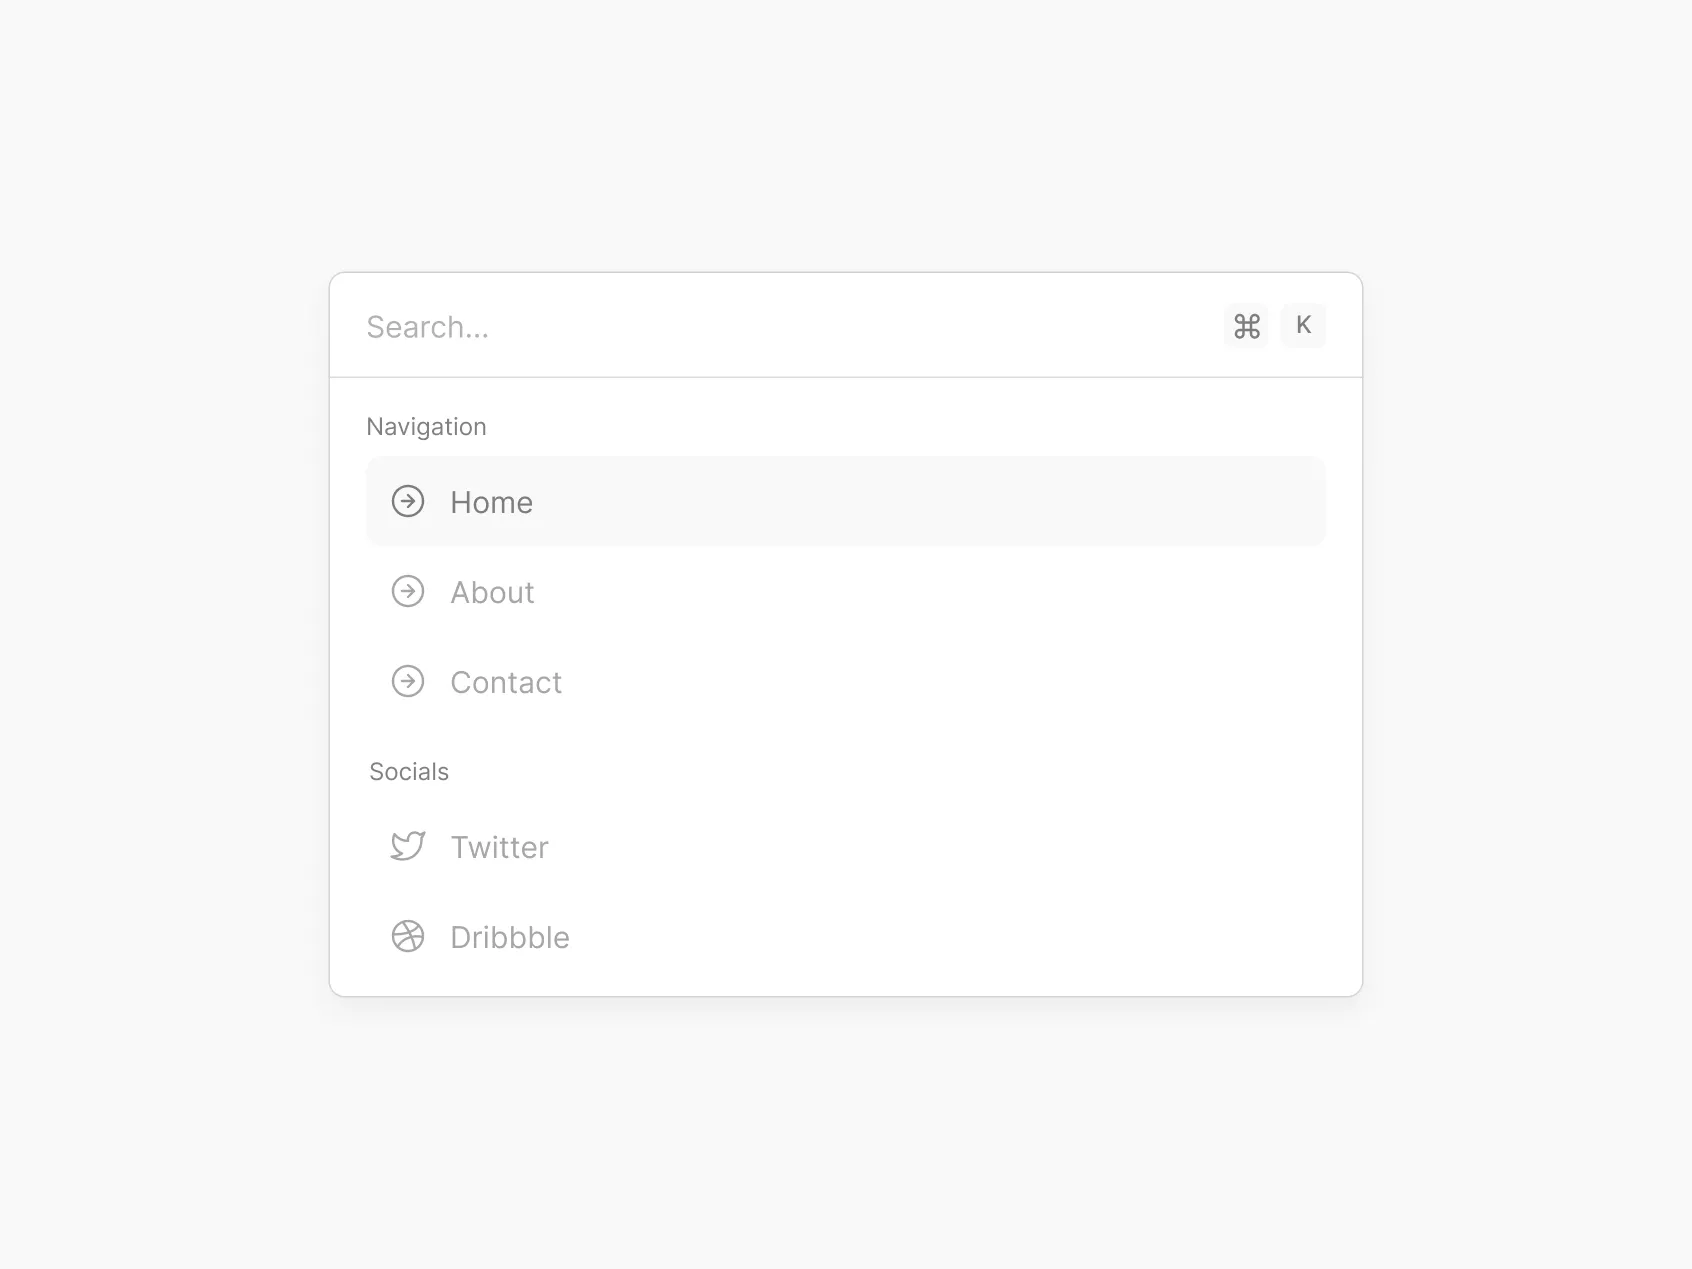Click the arrow icon beside Home
1692x1269 pixels.
pos(408,501)
